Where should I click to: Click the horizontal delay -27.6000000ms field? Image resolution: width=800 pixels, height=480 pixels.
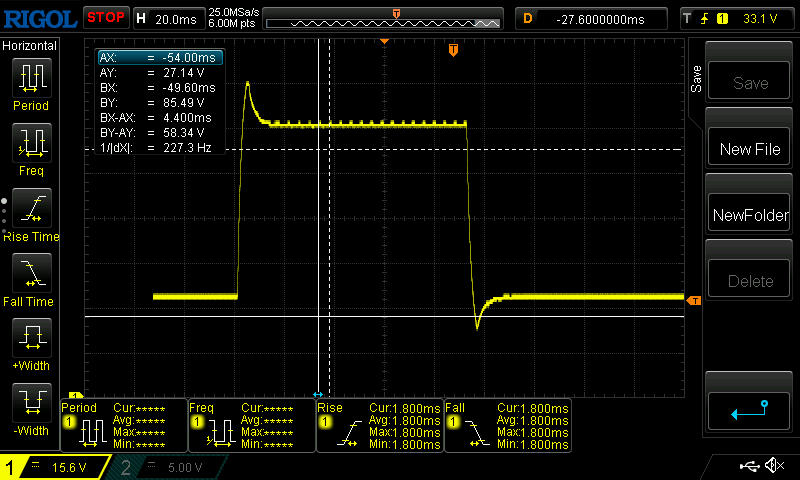coord(600,19)
